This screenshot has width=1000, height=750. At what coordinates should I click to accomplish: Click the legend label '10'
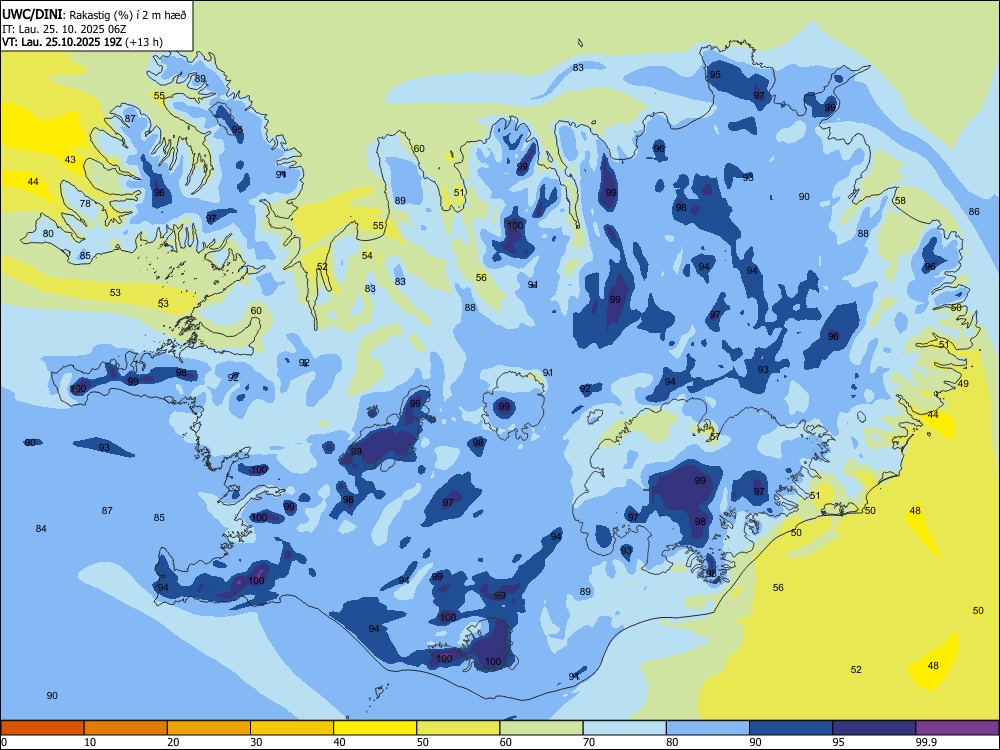90,742
